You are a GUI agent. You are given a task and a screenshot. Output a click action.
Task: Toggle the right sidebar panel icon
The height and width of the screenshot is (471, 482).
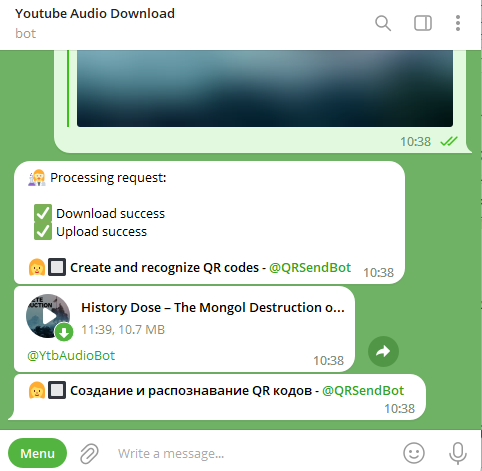pyautogui.click(x=423, y=23)
